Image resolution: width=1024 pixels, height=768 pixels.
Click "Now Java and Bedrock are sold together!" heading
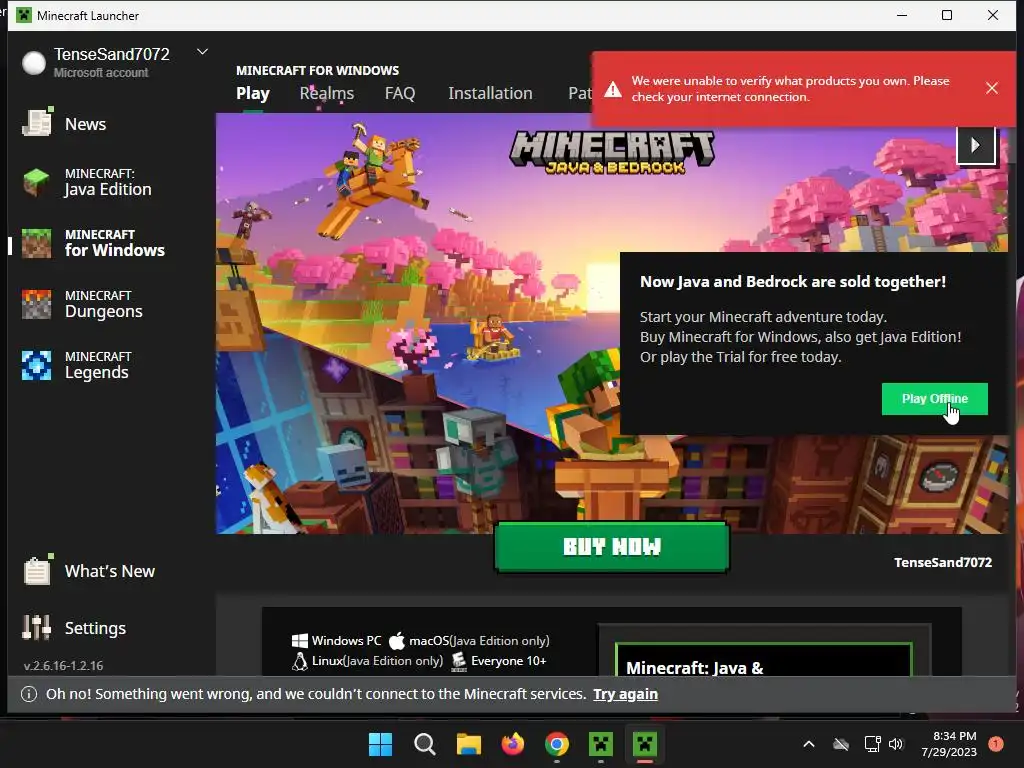pos(793,281)
